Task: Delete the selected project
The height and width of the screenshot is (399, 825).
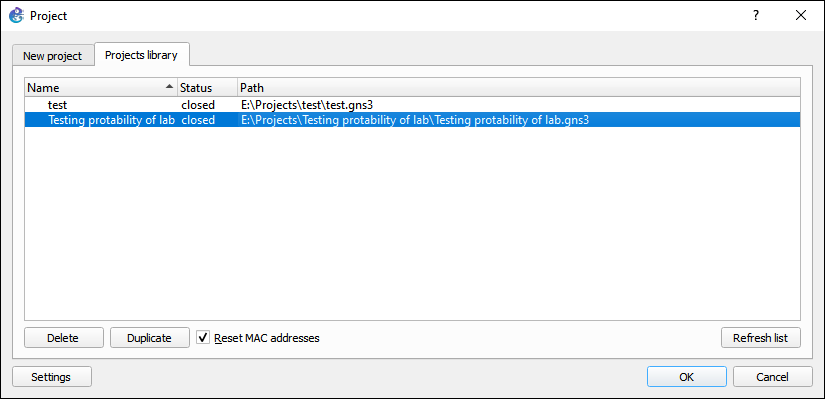Action: coord(63,338)
